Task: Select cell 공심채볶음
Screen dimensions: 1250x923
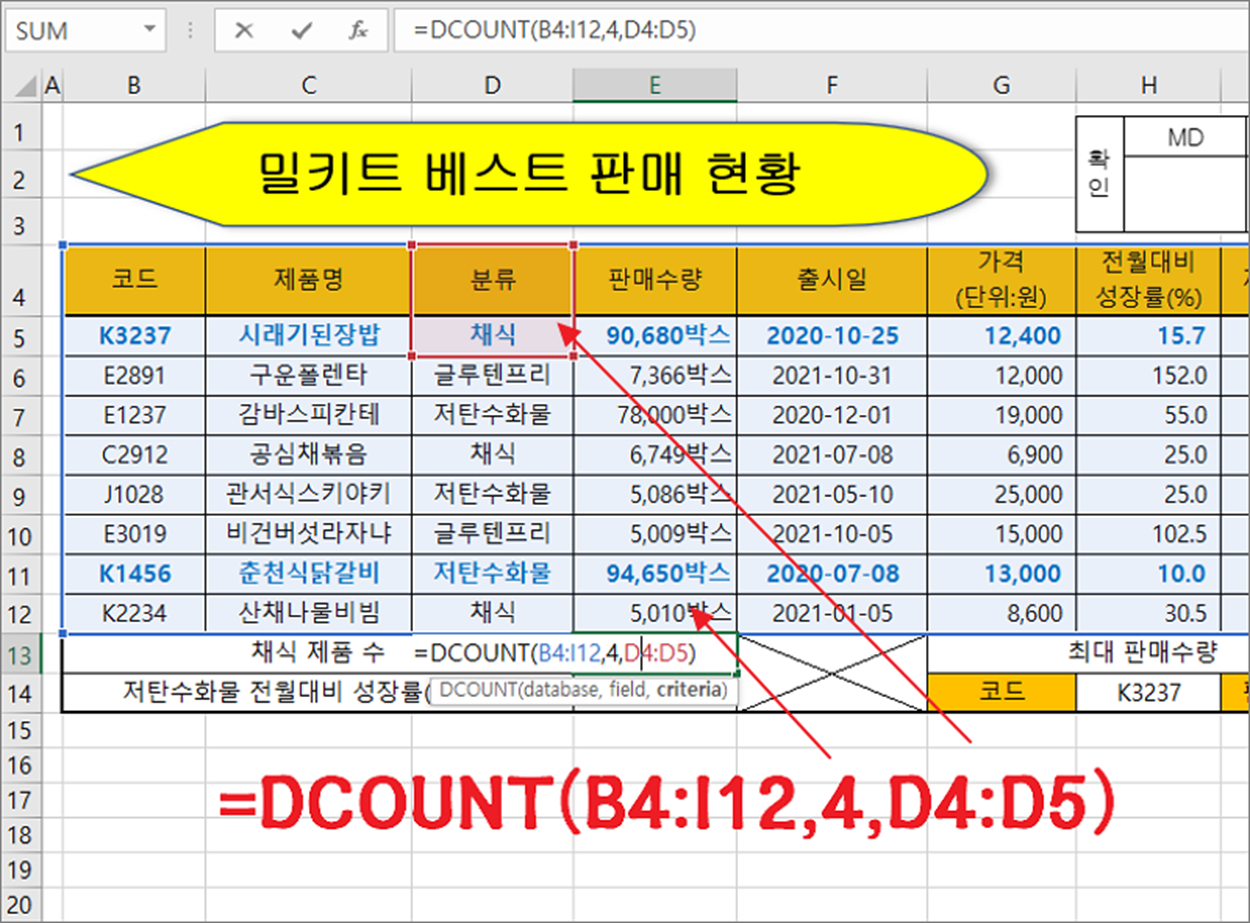Action: coord(308,455)
